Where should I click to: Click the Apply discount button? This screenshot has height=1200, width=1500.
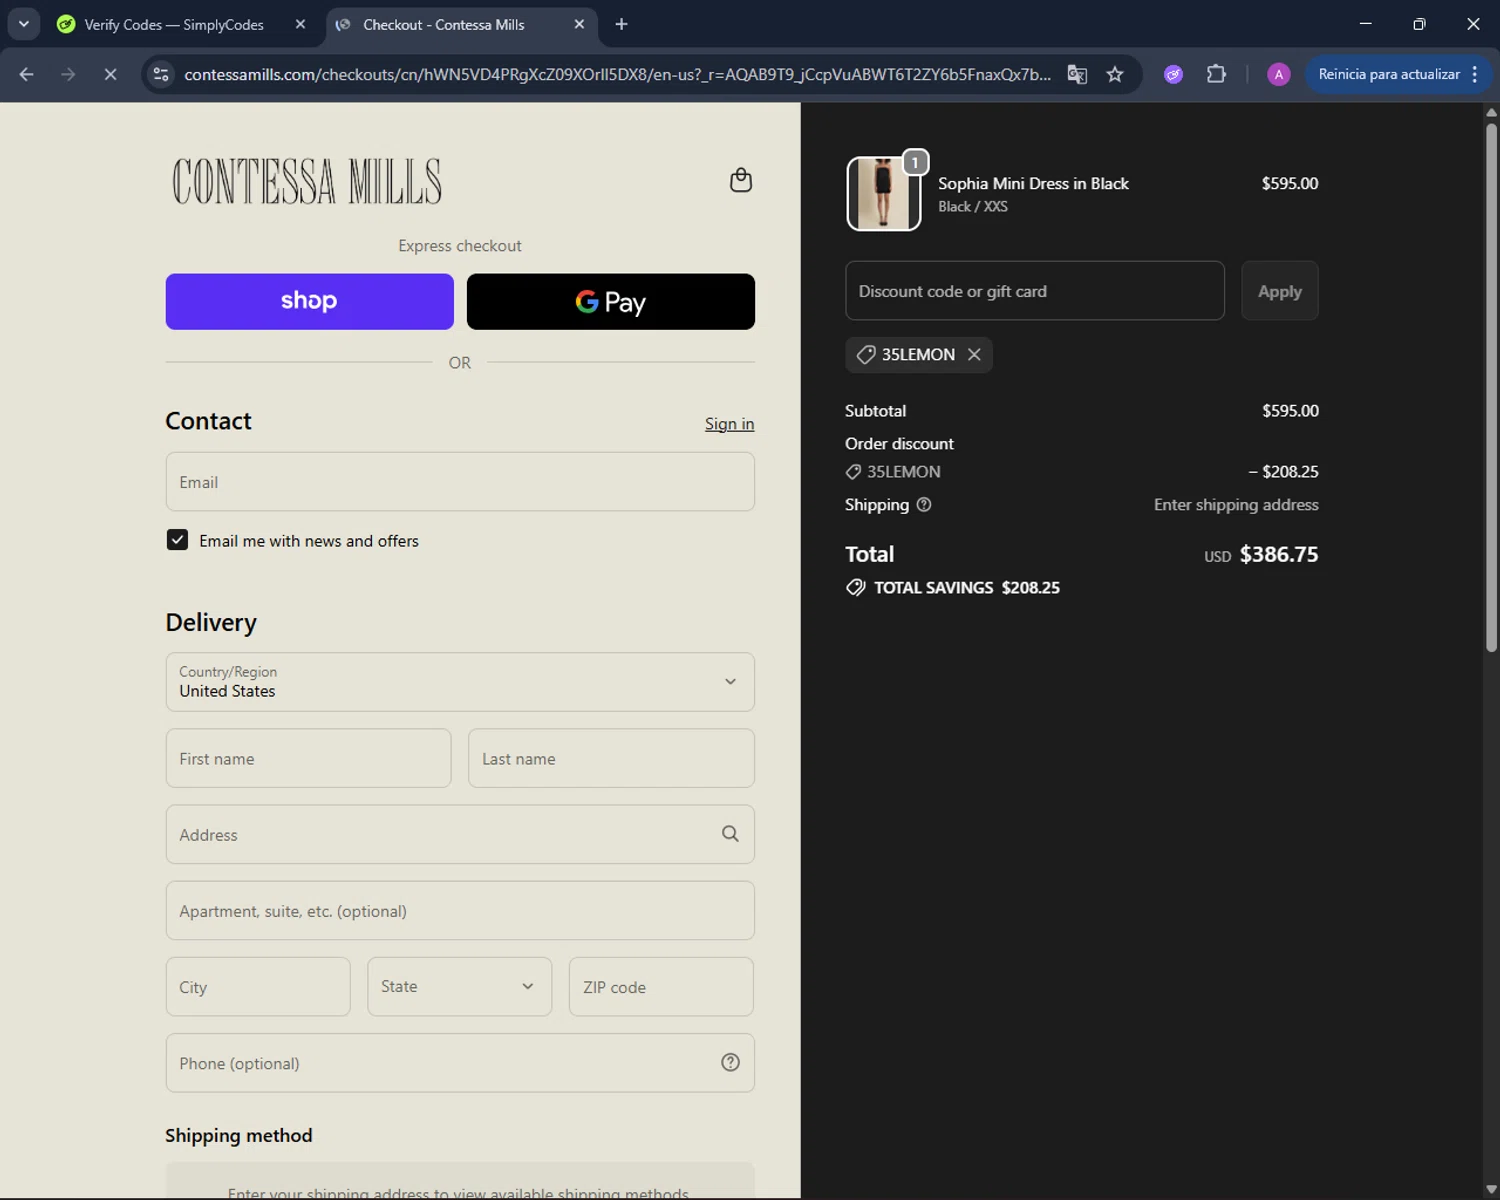(1280, 291)
